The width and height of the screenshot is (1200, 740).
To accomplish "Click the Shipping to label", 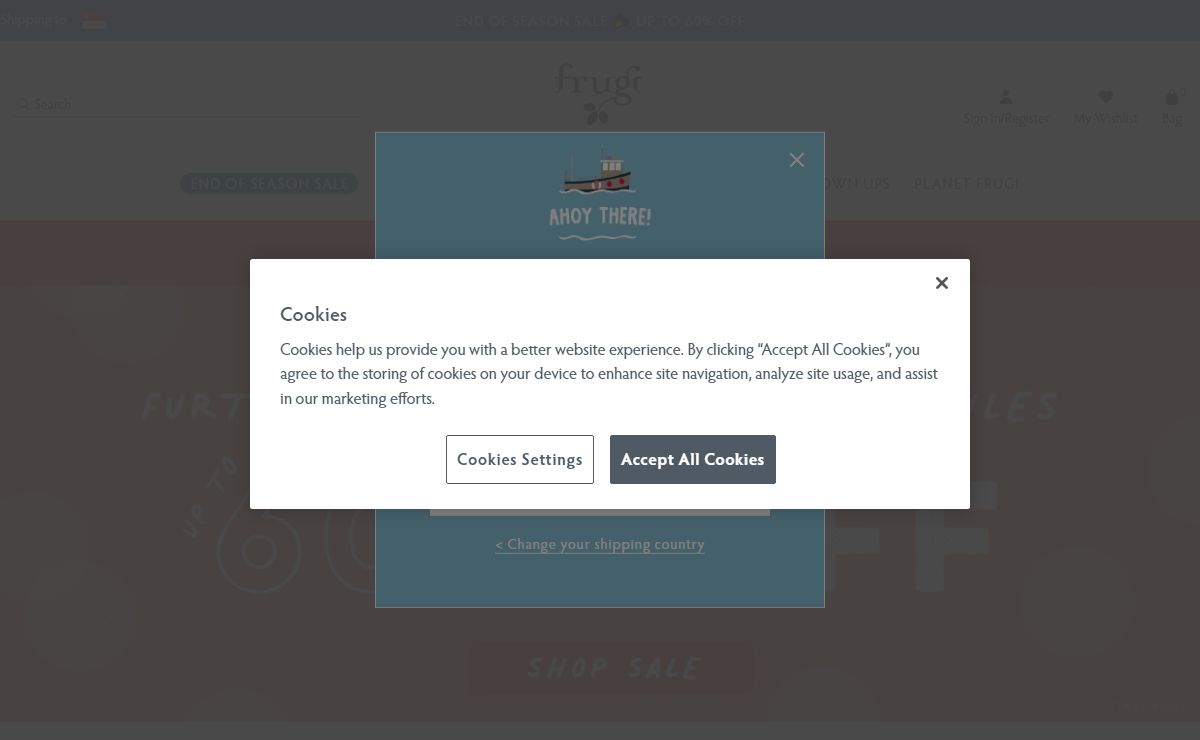I will (34, 20).
